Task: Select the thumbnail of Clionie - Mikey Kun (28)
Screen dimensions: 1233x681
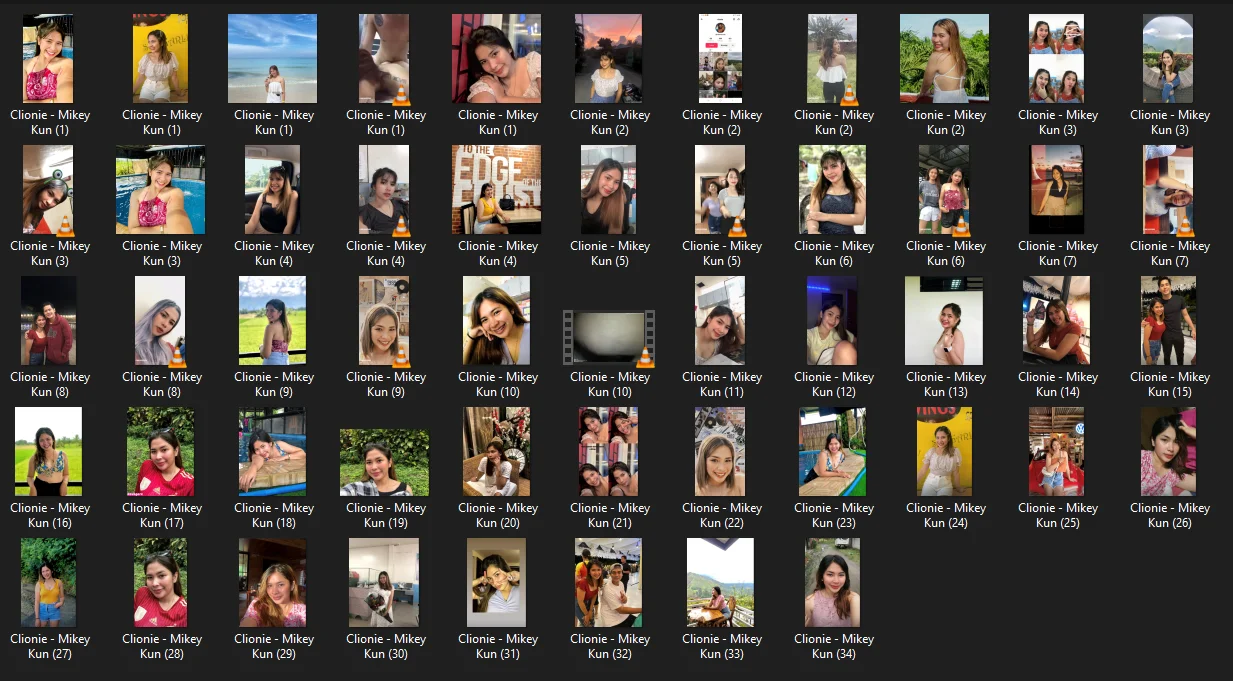Action: (x=160, y=583)
